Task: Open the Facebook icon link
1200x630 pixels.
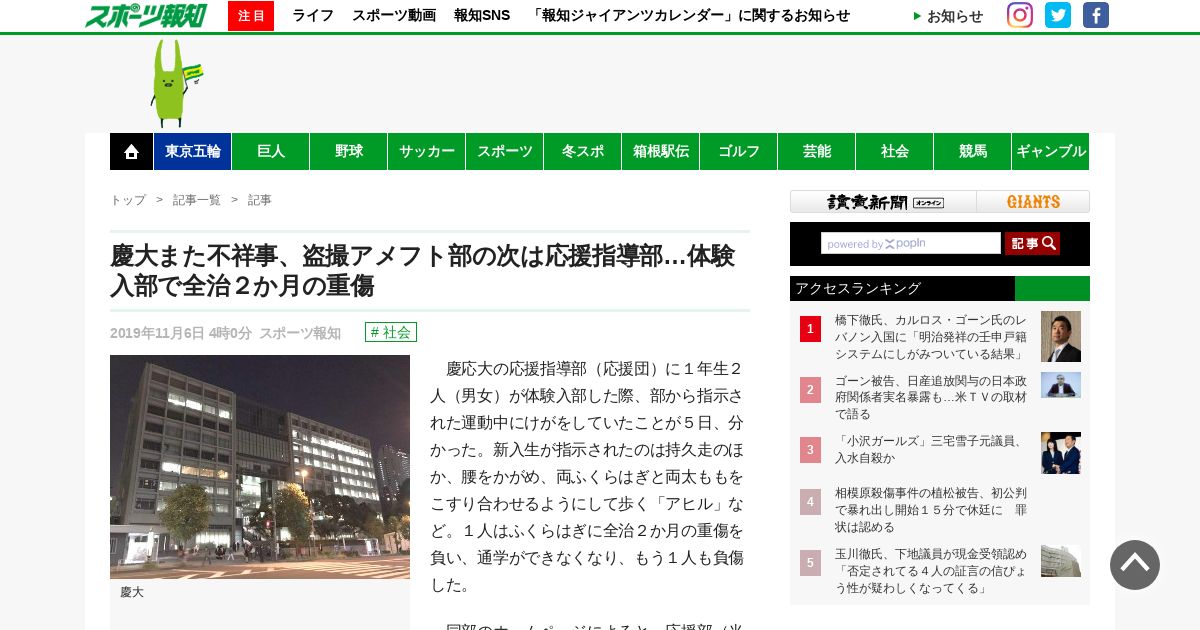Action: (1096, 15)
